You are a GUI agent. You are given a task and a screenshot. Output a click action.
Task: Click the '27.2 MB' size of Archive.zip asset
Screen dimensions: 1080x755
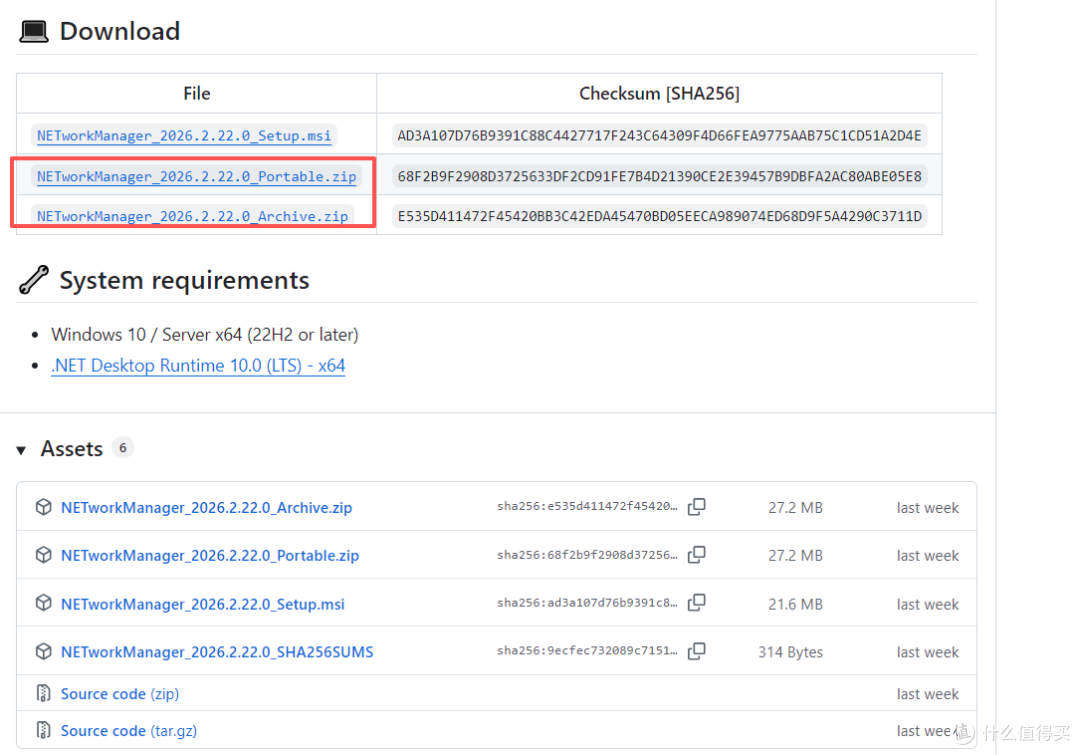point(795,508)
